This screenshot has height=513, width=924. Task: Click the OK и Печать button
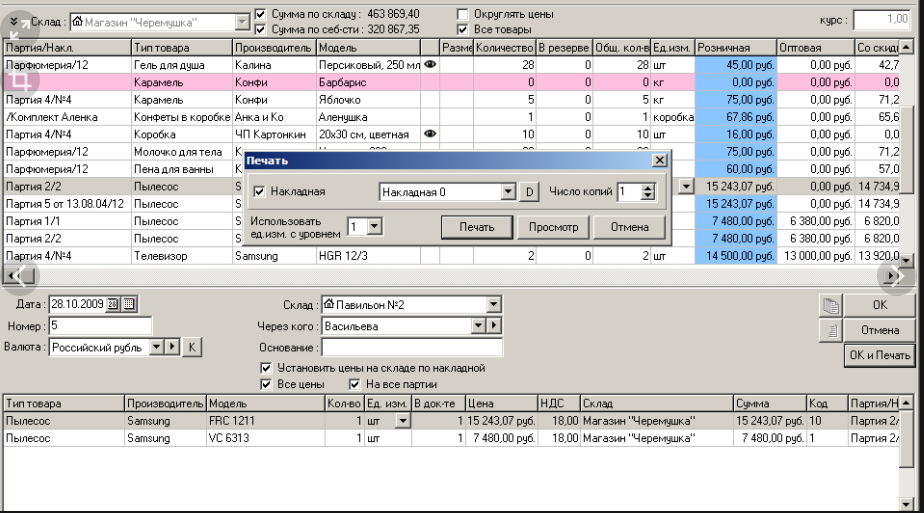click(880, 355)
